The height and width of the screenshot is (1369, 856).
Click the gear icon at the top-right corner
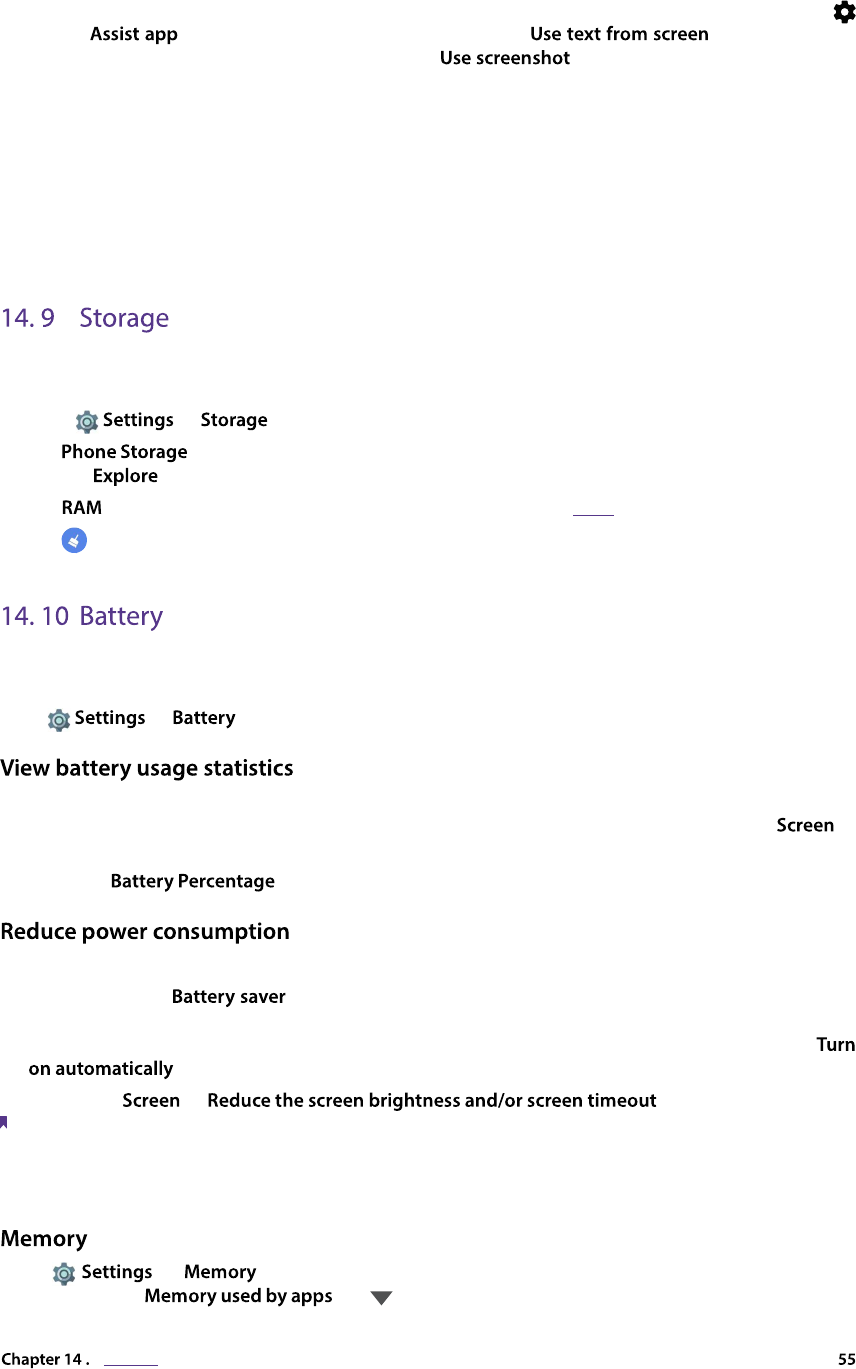pyautogui.click(x=844, y=12)
